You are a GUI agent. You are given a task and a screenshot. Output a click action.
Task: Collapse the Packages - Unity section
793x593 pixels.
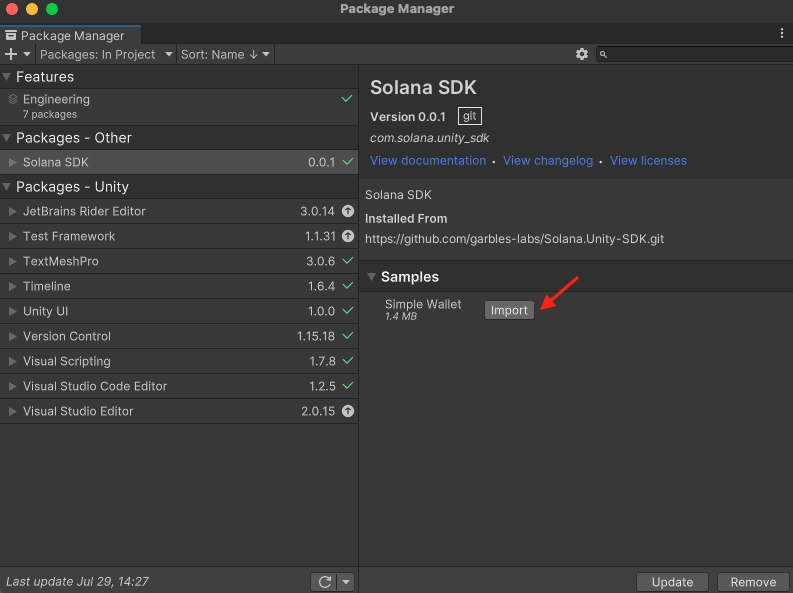click(x=7, y=187)
